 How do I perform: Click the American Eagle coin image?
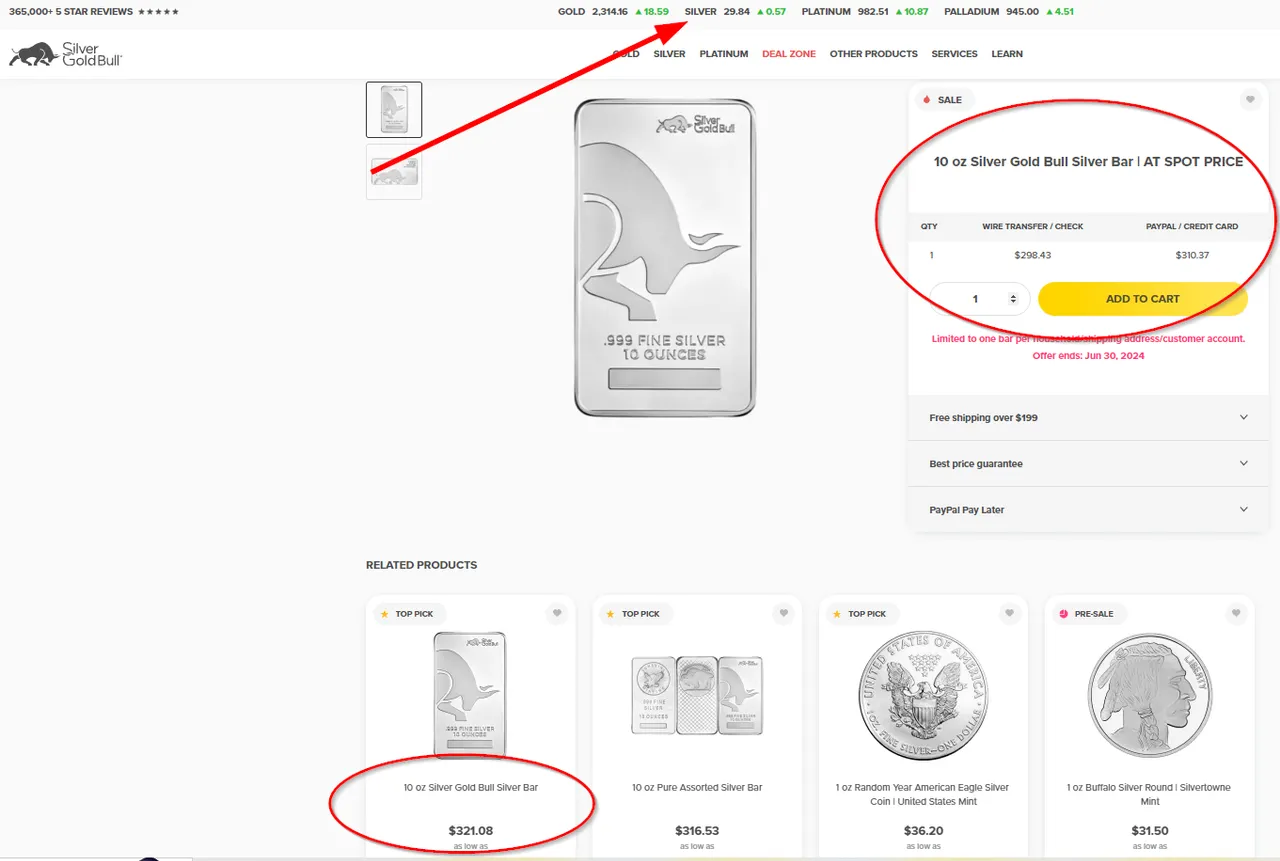tap(922, 695)
